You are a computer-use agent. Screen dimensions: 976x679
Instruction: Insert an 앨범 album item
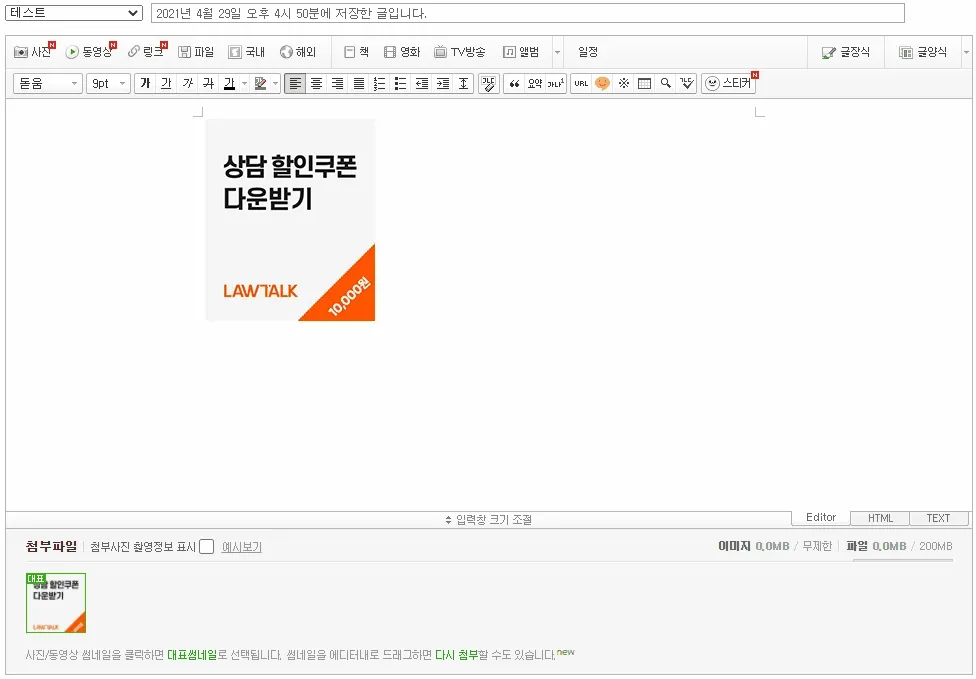pyautogui.click(x=521, y=52)
